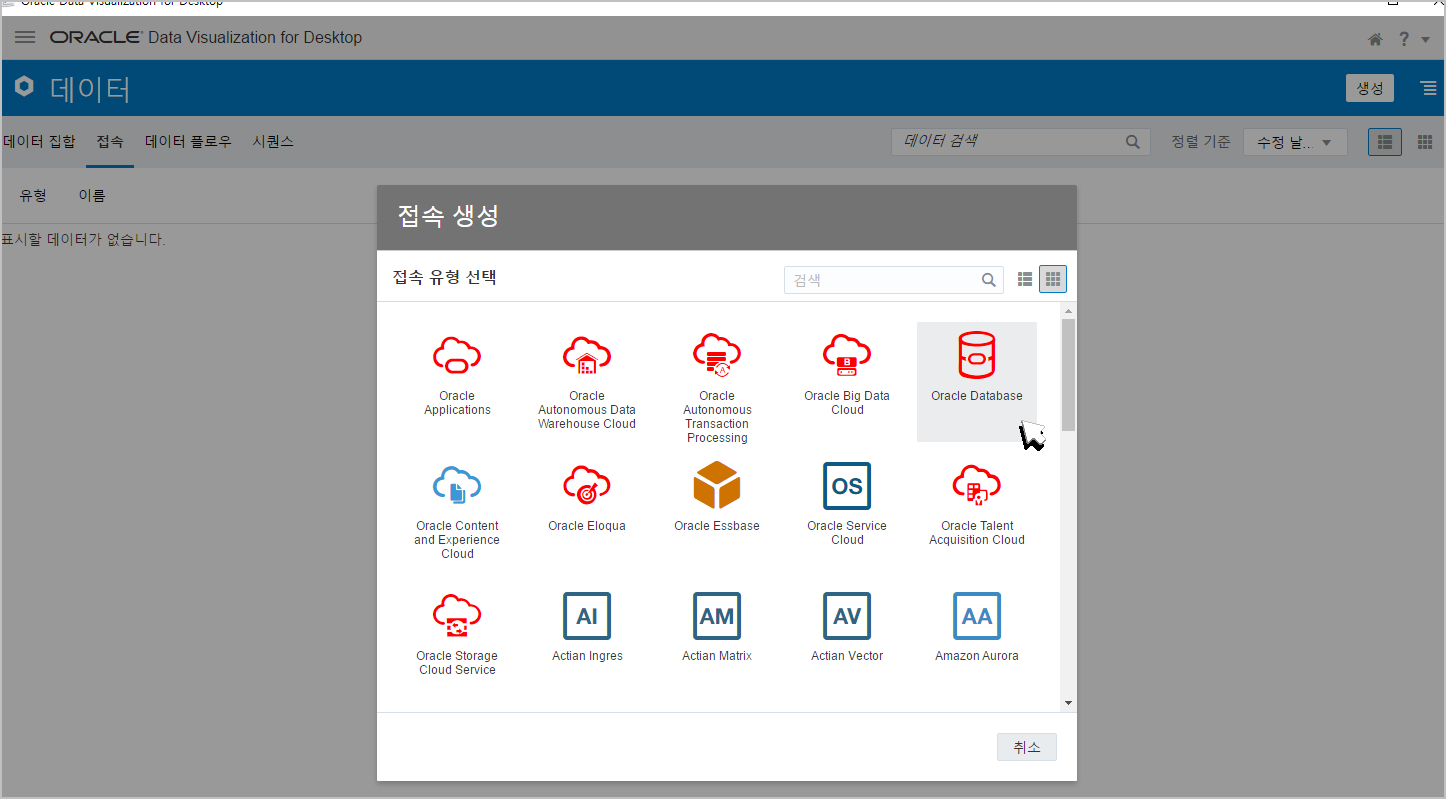Click the magnifier in dialog search box
The width and height of the screenshot is (1446, 799).
point(988,280)
